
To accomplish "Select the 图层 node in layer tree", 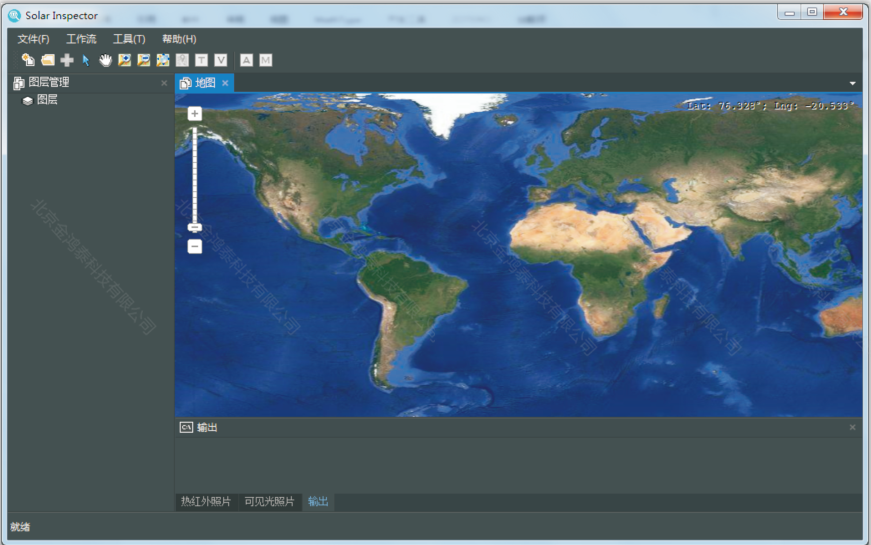I will point(47,100).
